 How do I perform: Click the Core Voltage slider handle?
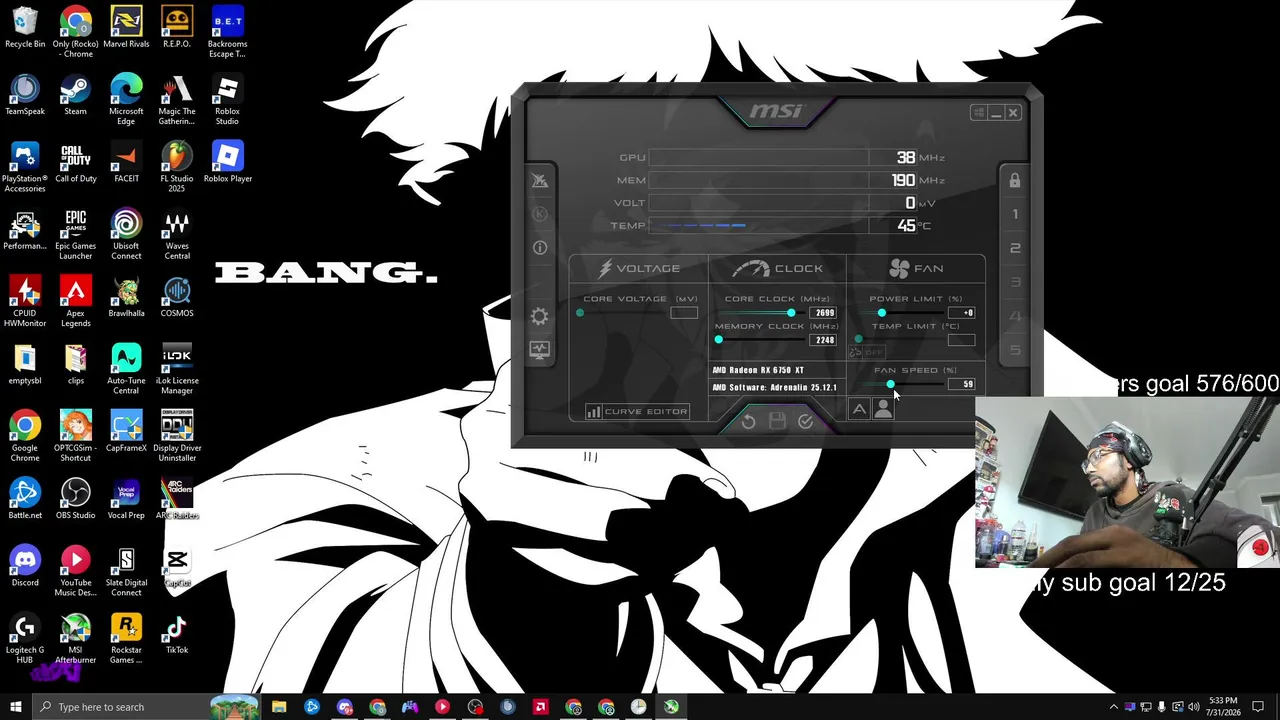click(x=580, y=313)
